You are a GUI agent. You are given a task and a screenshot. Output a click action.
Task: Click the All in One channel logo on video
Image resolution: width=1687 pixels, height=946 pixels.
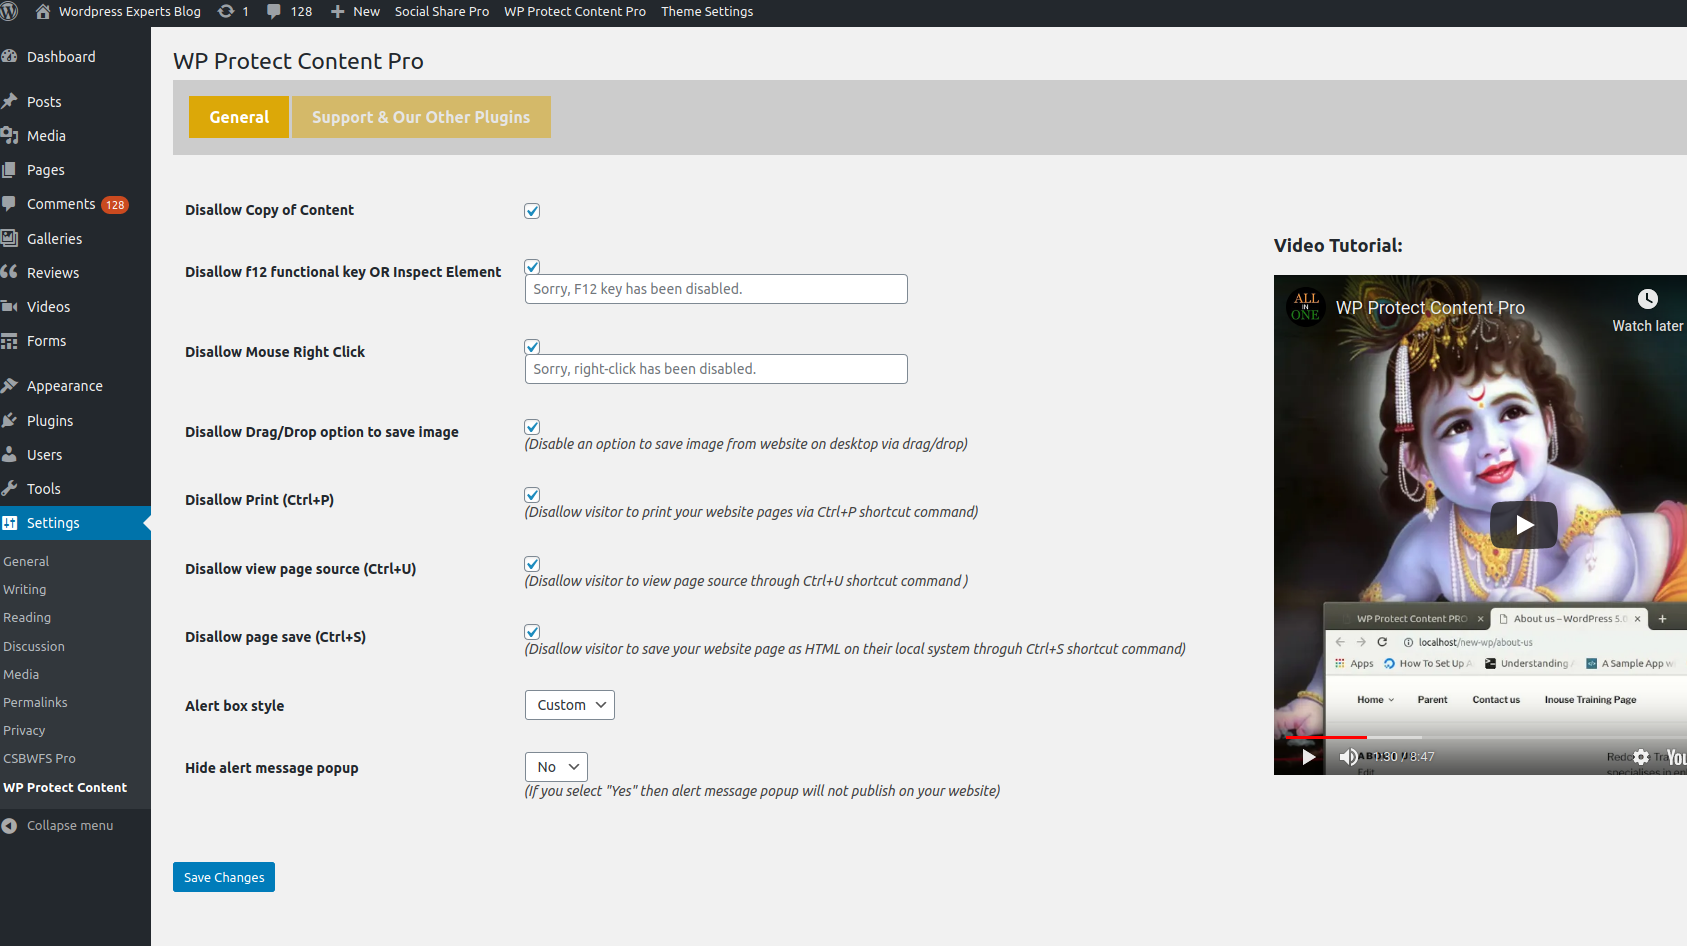click(x=1305, y=307)
